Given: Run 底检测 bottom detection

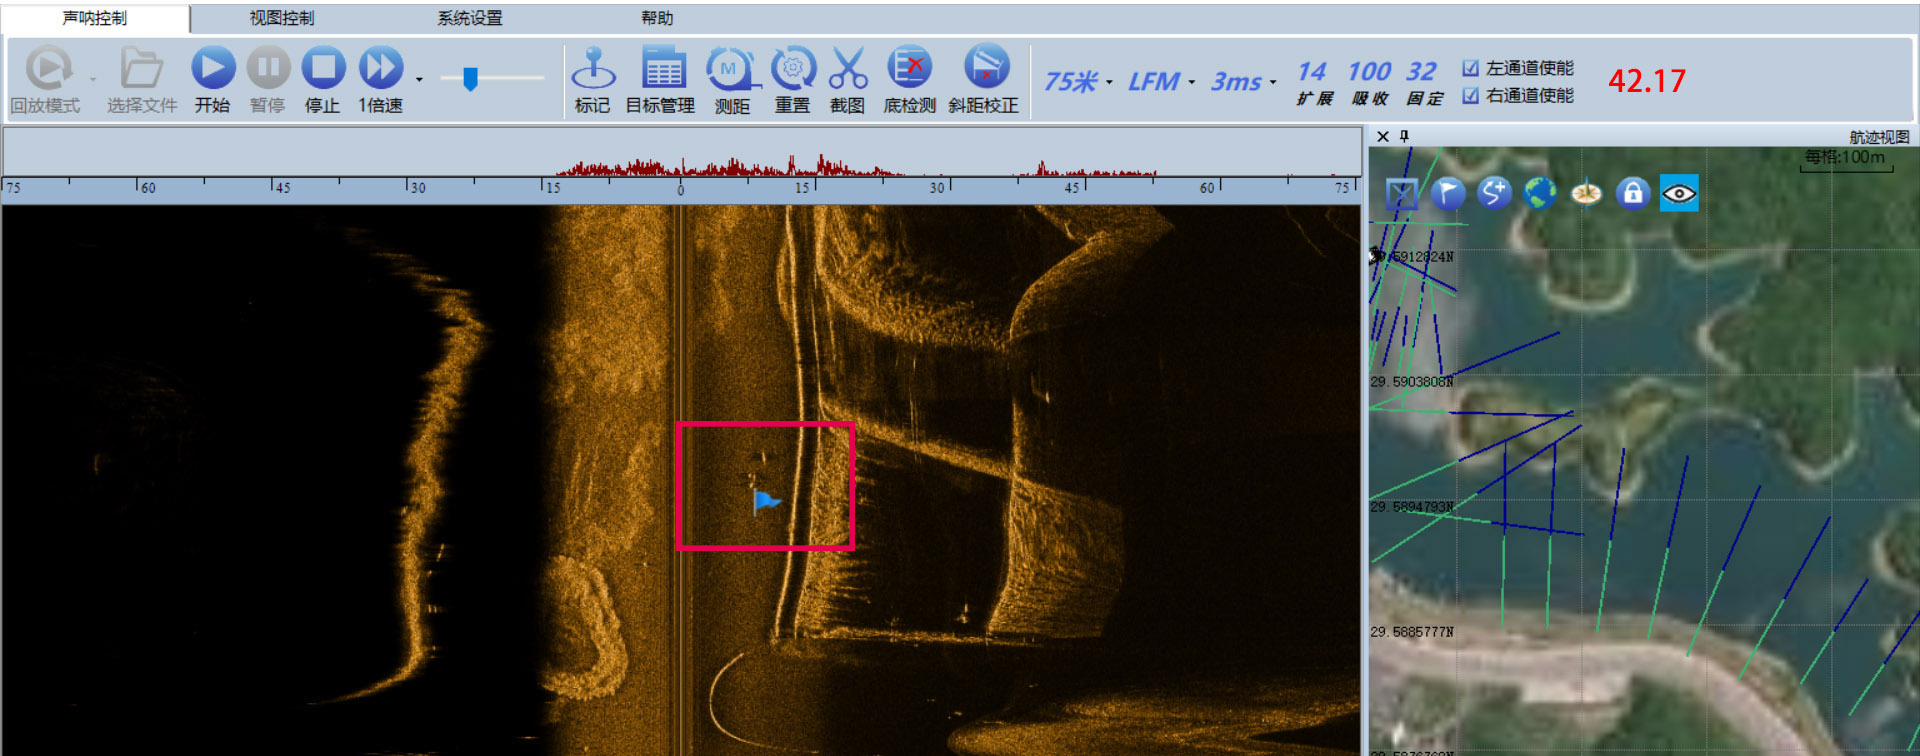Looking at the screenshot, I should click(x=909, y=70).
